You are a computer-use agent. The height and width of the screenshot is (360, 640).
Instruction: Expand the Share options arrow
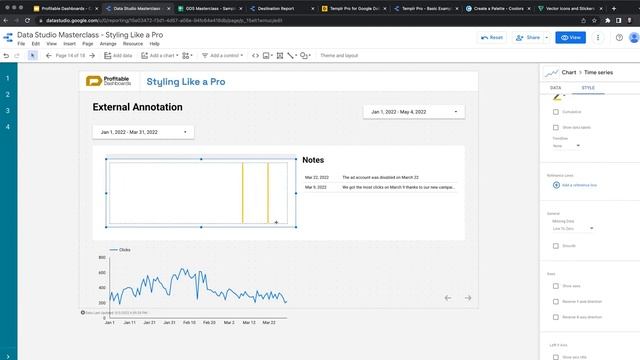pos(547,38)
